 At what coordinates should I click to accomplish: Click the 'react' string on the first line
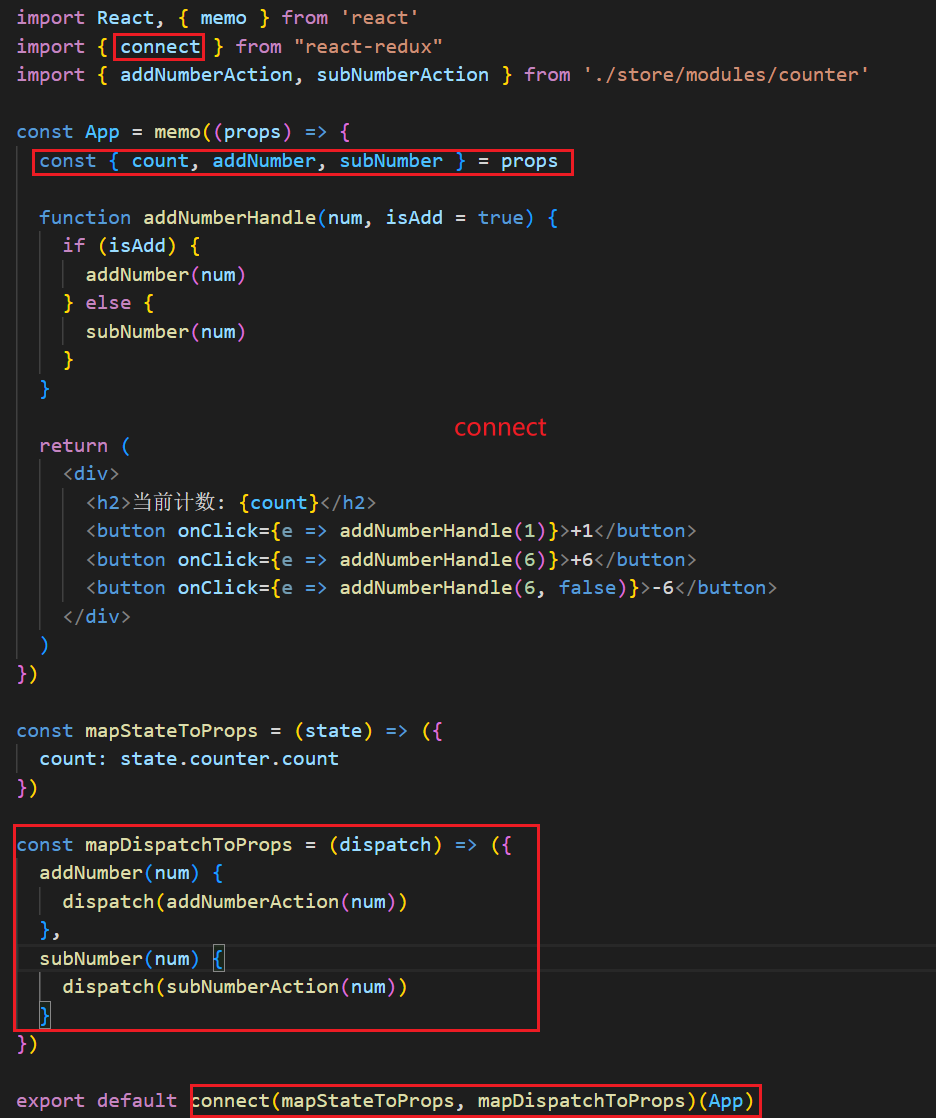(379, 18)
